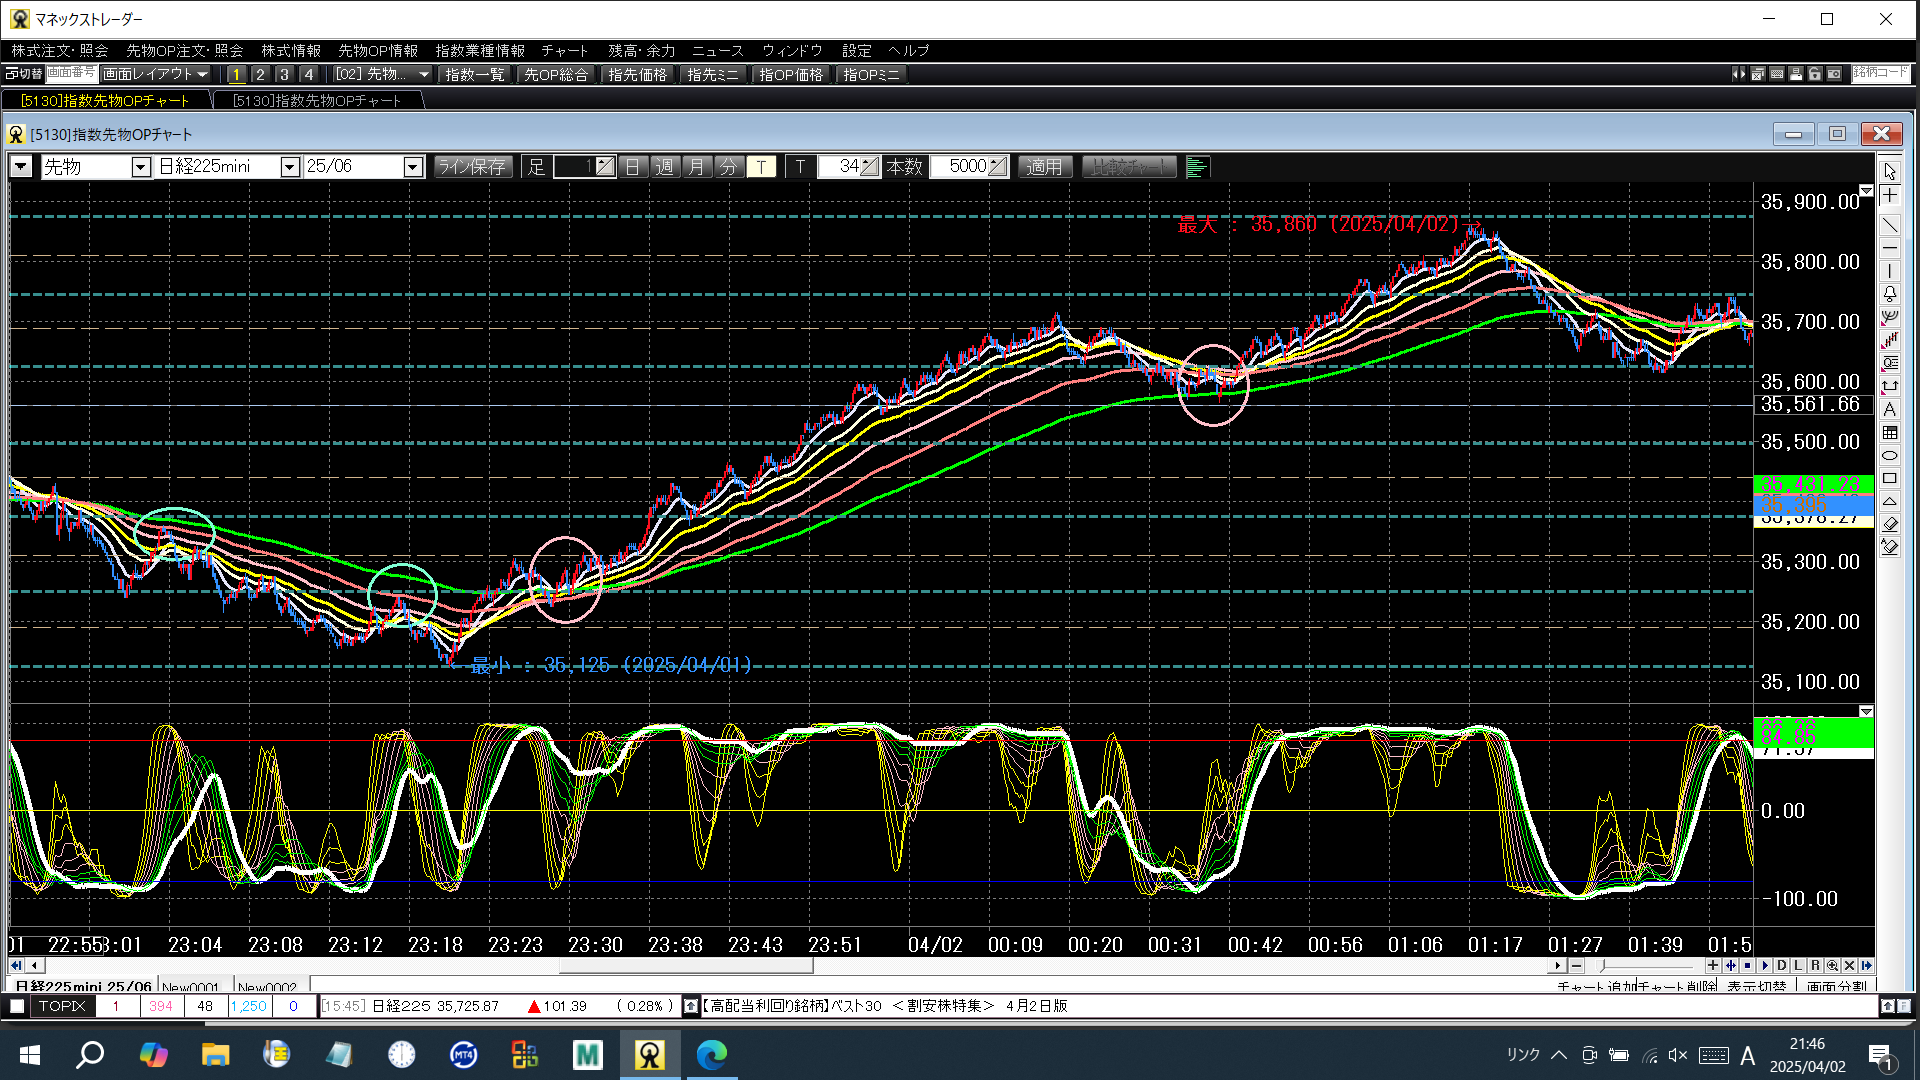Expand the price chart pane options triangle
The image size is (1920, 1080).
click(x=1866, y=191)
